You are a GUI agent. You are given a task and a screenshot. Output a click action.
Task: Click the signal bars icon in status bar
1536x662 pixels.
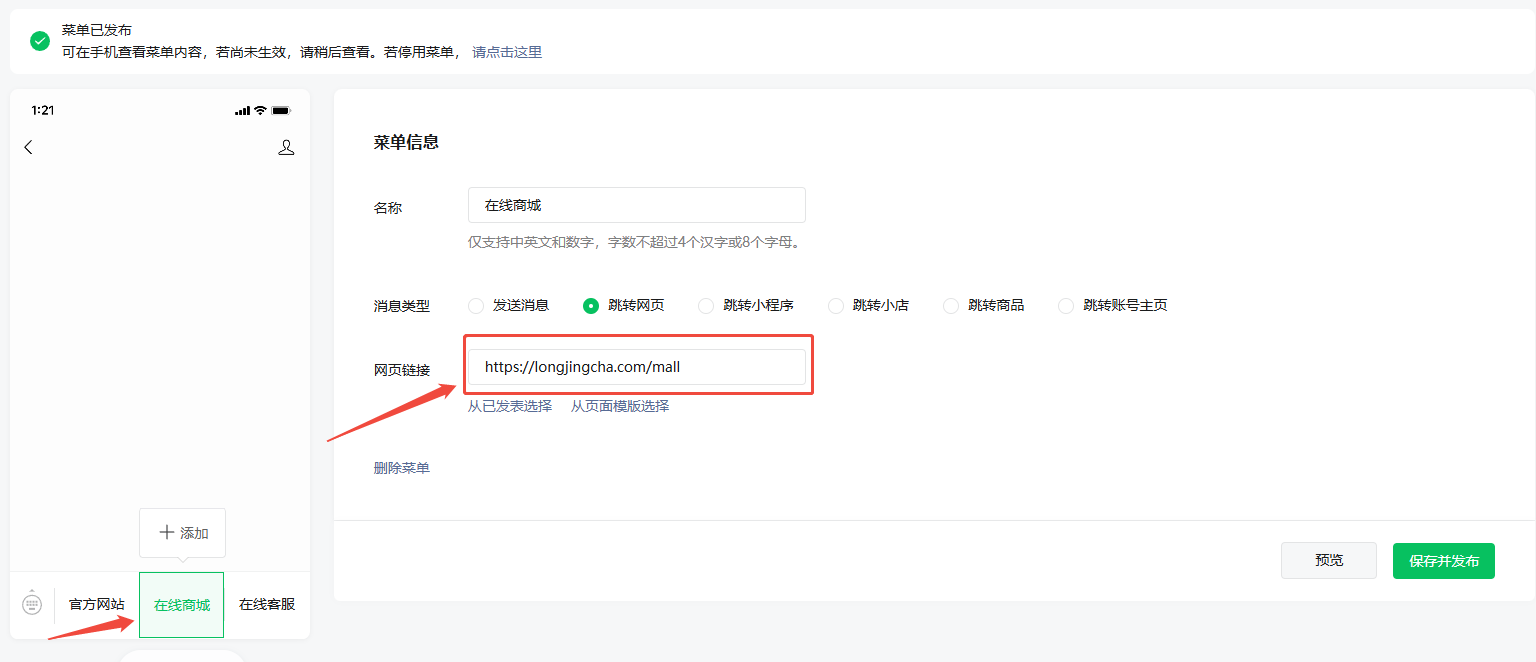point(242,110)
